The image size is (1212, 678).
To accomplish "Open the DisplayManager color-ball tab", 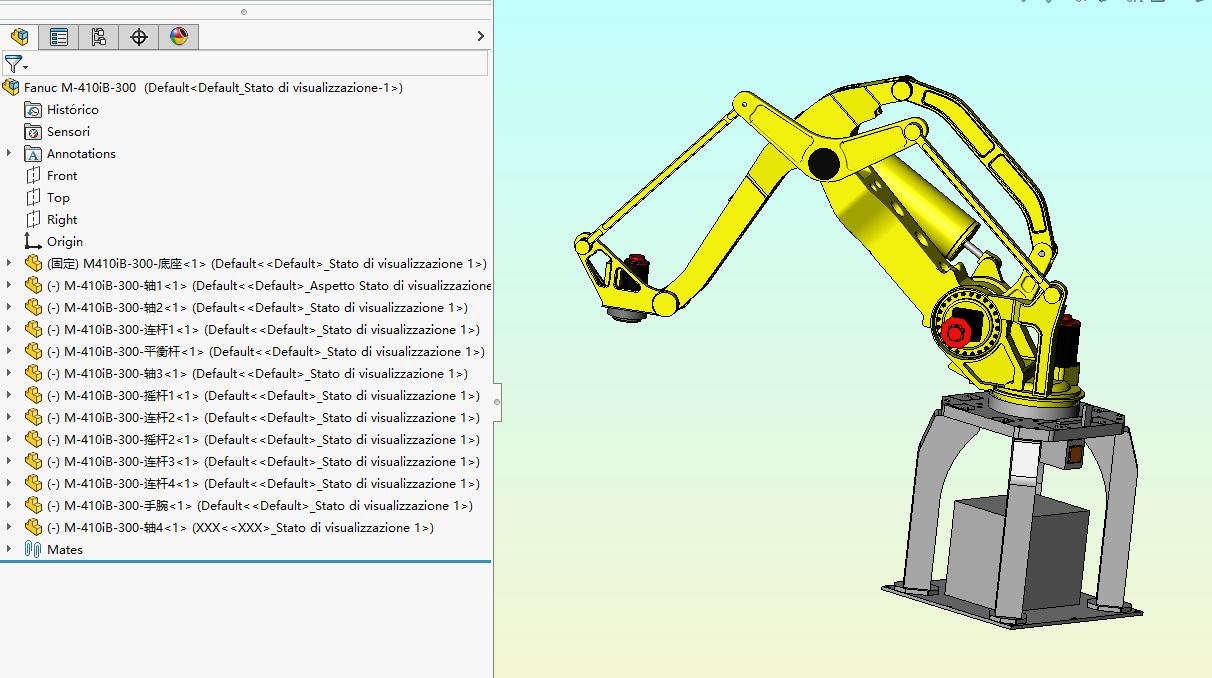I will tap(179, 37).
